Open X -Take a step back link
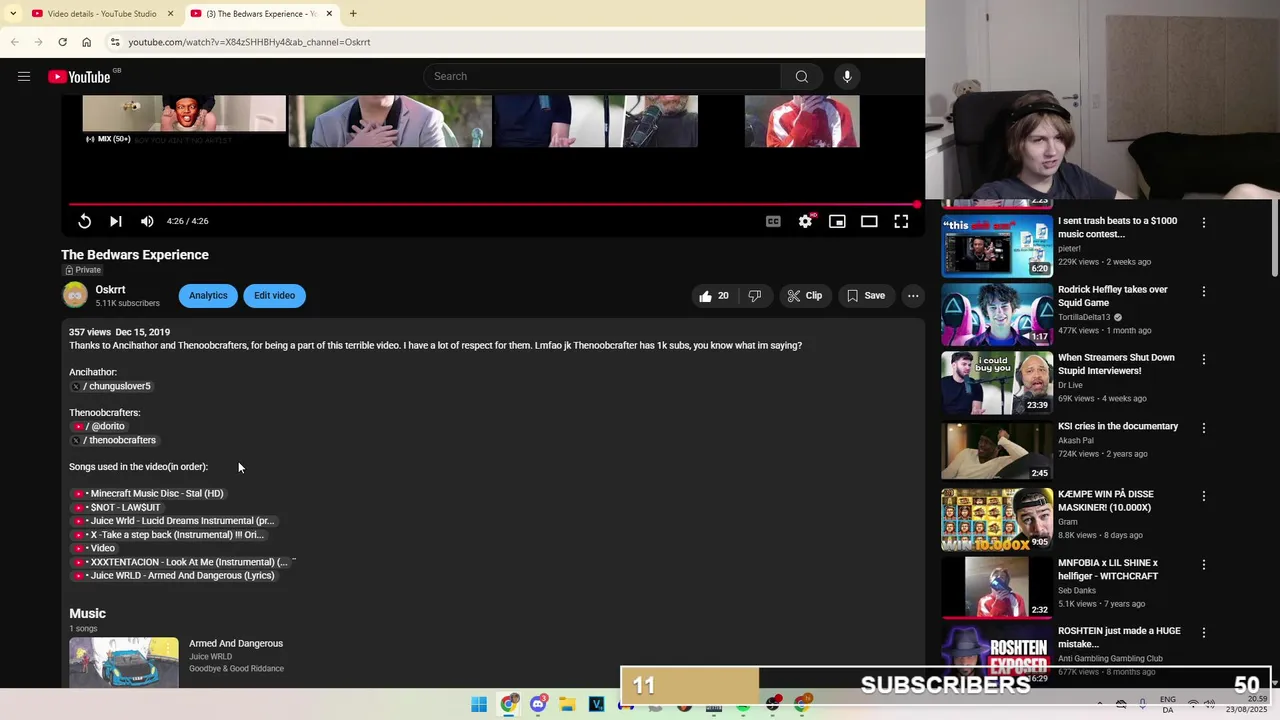Image resolution: width=1280 pixels, height=720 pixels. [x=169, y=535]
